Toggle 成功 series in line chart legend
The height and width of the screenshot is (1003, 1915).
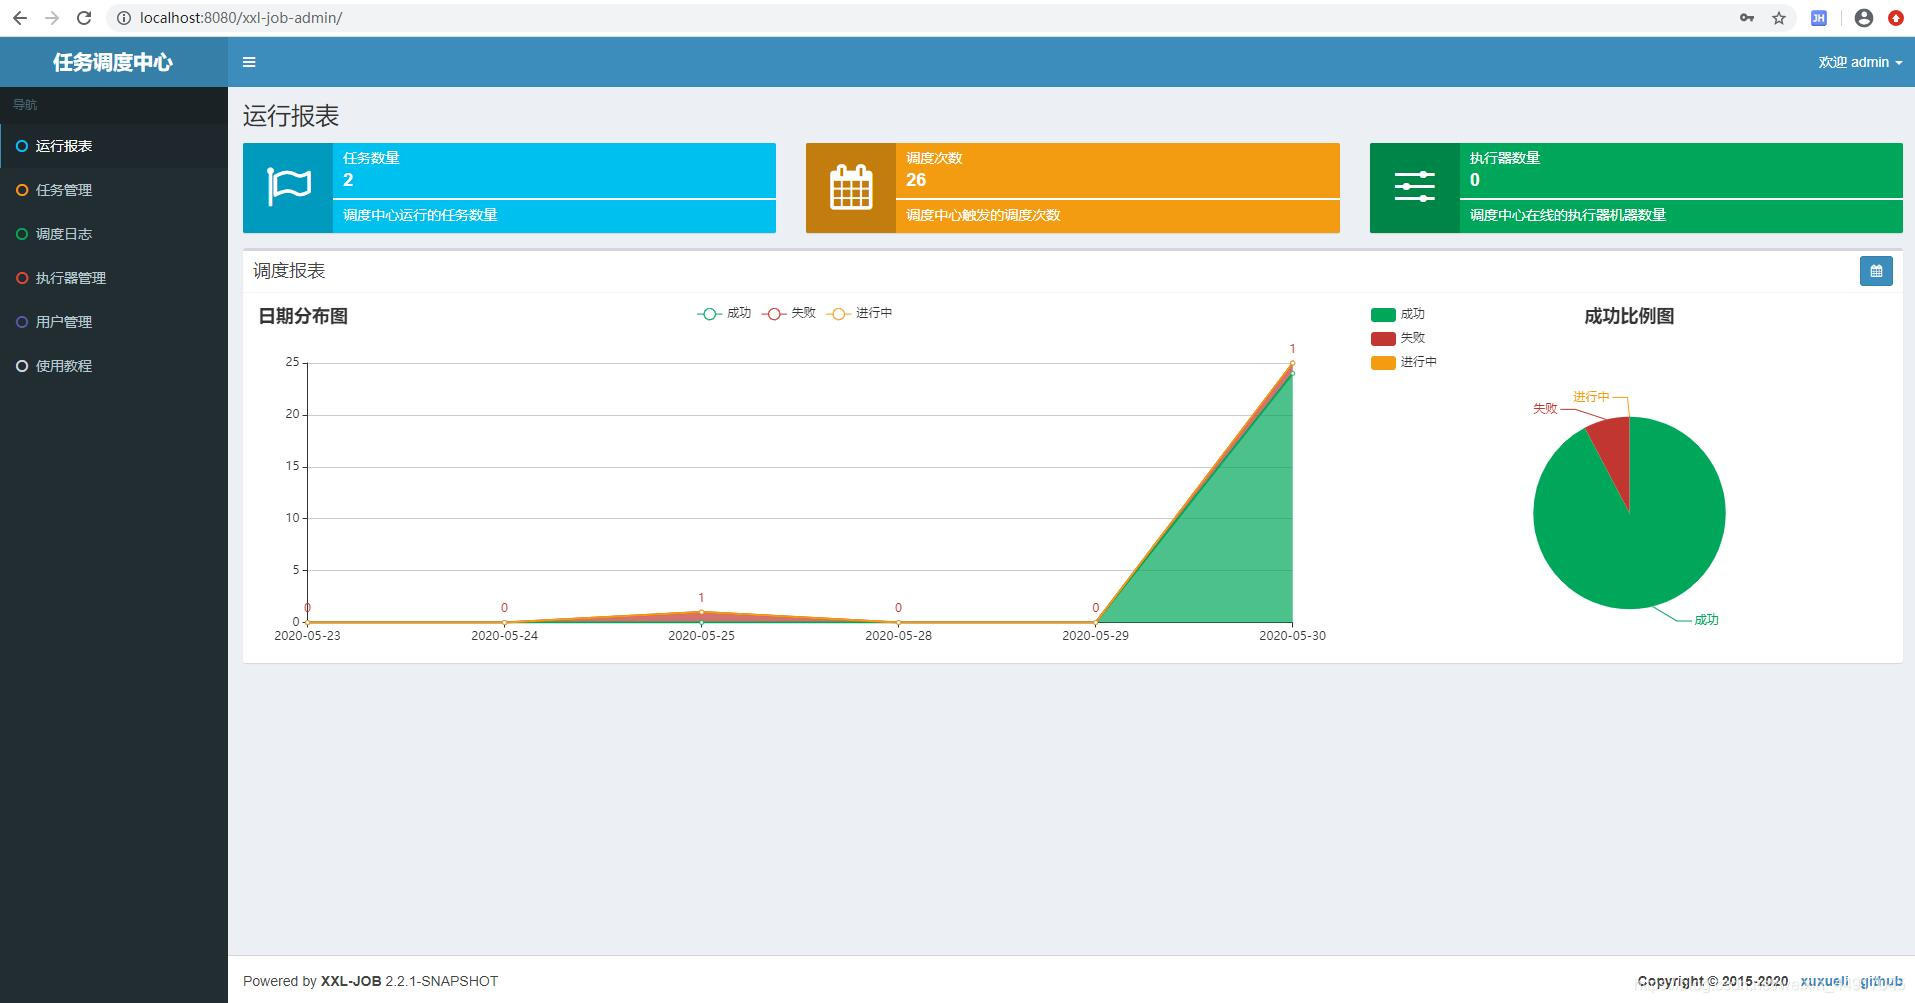(x=724, y=313)
